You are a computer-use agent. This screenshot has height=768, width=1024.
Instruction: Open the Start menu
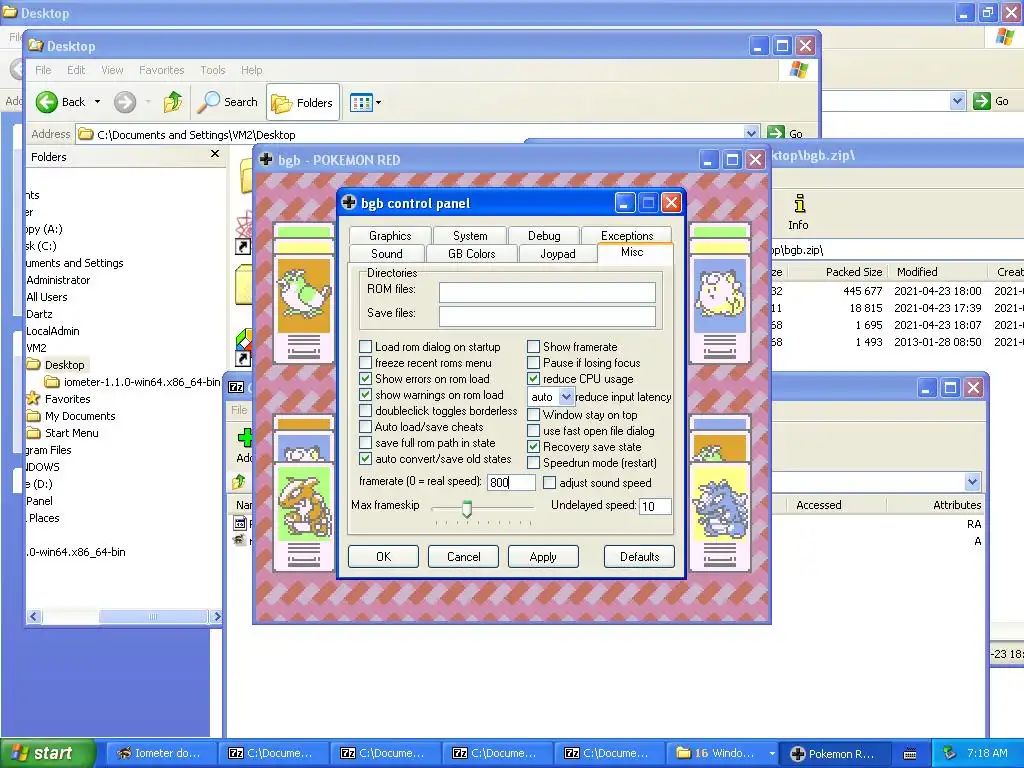(x=48, y=753)
